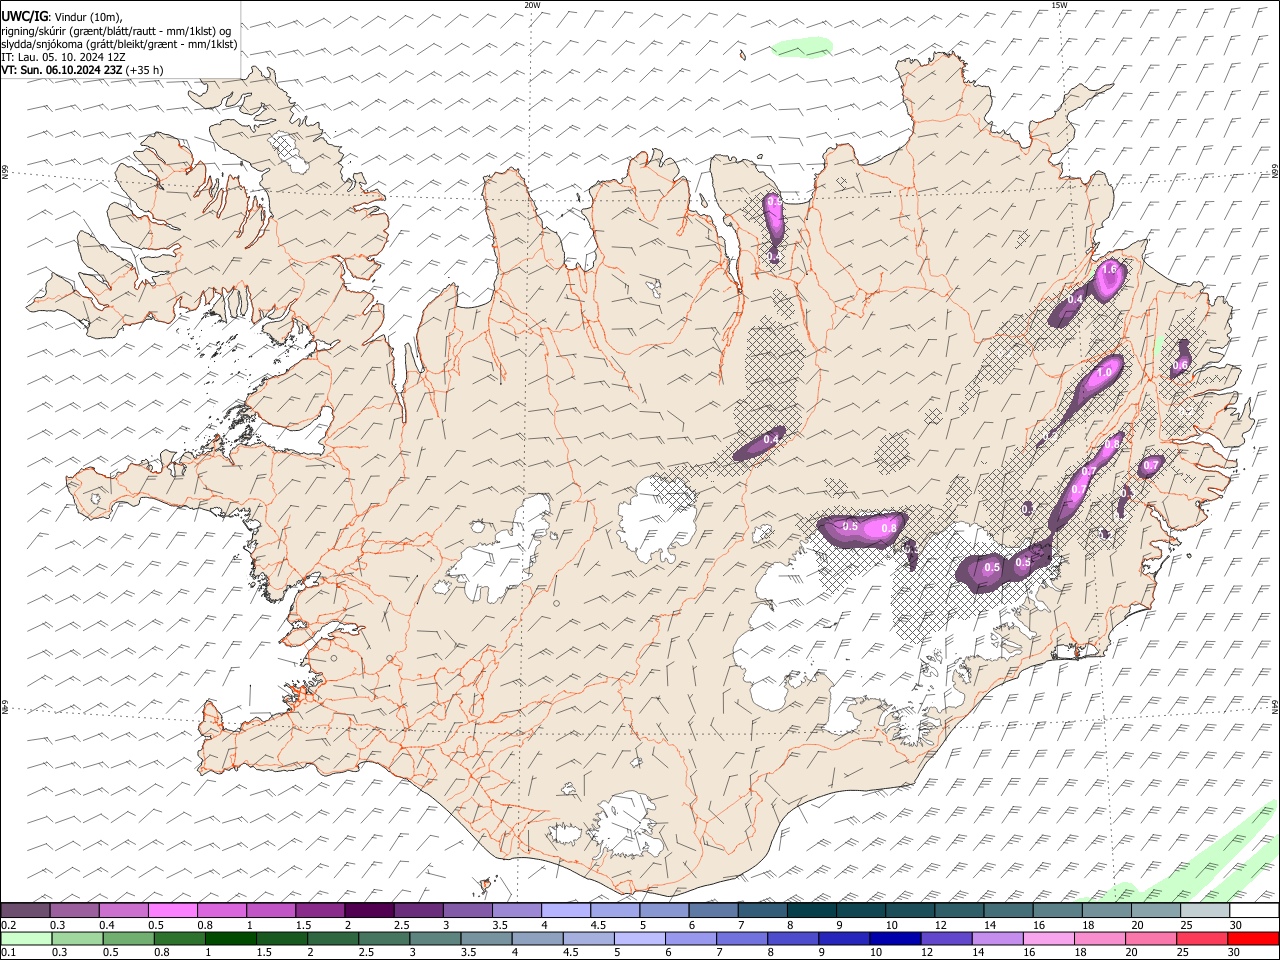The height and width of the screenshot is (960, 1280).
Task: Pick the lower legend swatch between 2.5 and 3
Action: pos(384,938)
